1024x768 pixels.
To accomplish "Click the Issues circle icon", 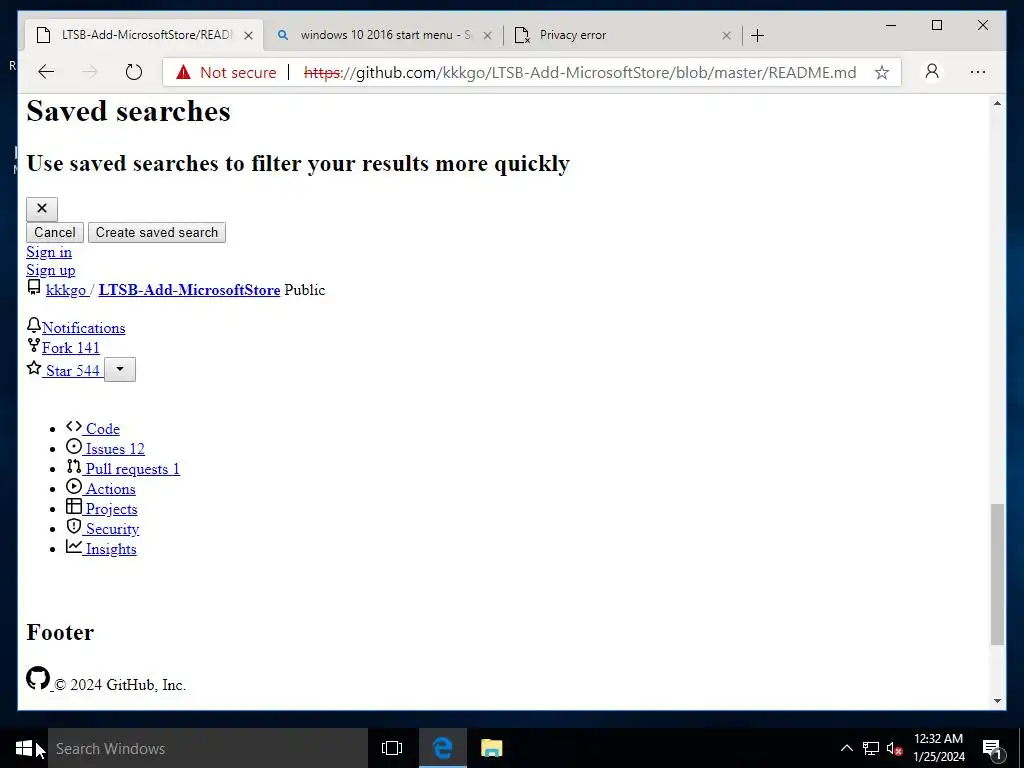I will pos(74,447).
